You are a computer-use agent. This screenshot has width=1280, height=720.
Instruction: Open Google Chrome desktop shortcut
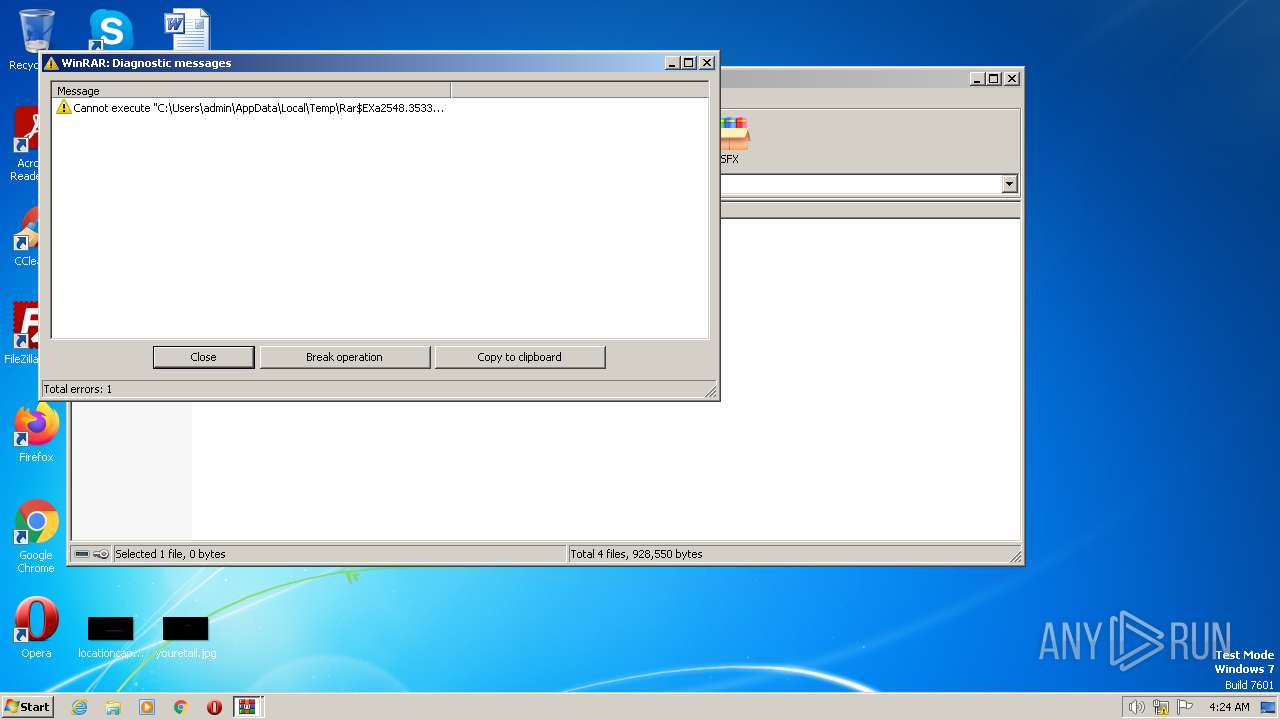(x=36, y=537)
